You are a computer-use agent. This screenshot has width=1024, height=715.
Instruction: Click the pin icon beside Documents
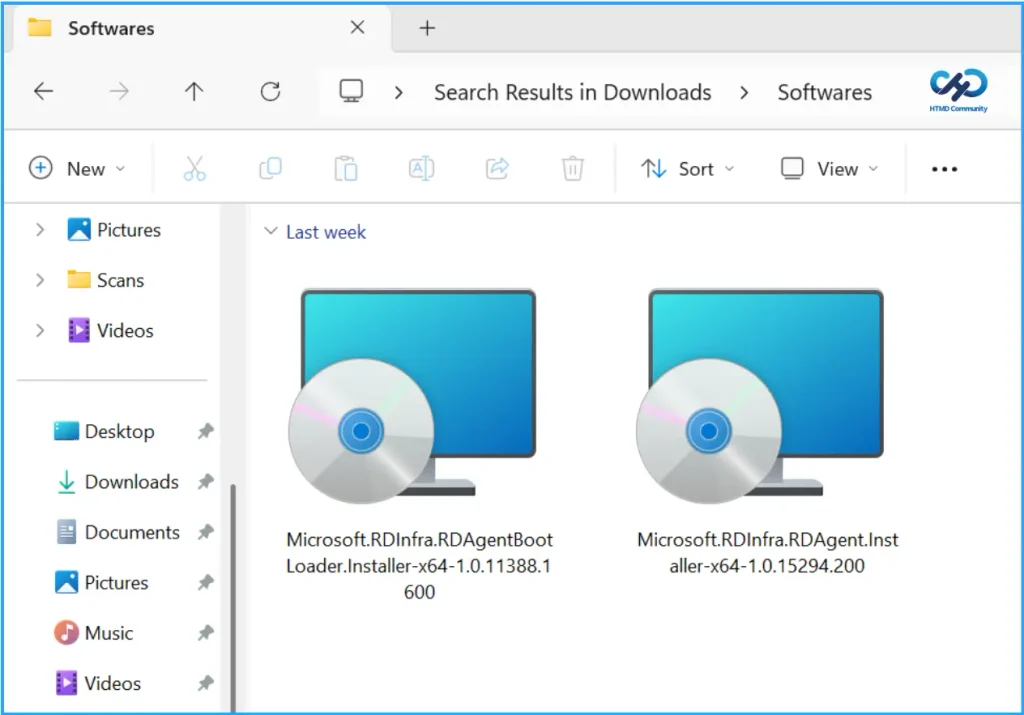click(x=206, y=532)
